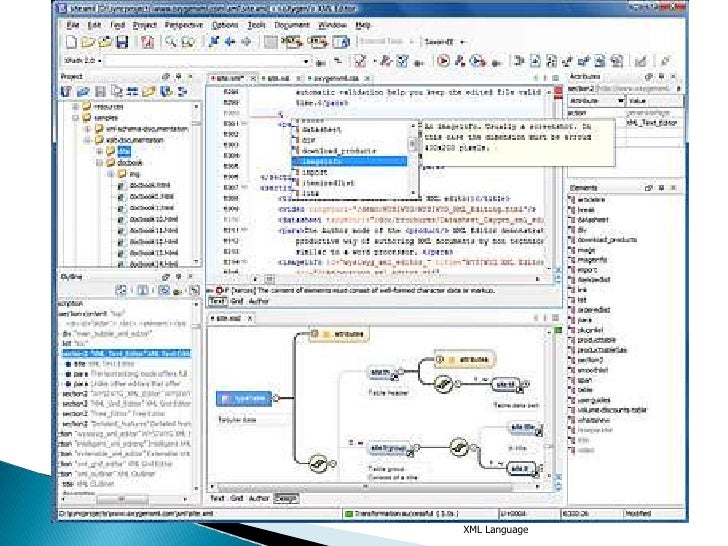Click the red Apply Transformation play icon
The image size is (728, 546).
pyautogui.click(x=443, y=61)
